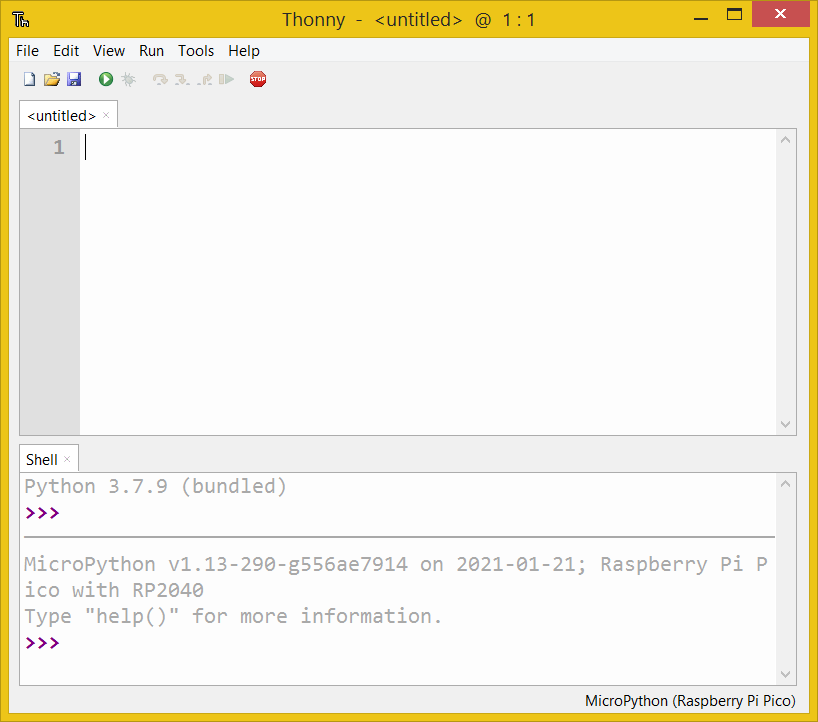
Task: Minimize the Thonny window
Action: click(x=701, y=19)
